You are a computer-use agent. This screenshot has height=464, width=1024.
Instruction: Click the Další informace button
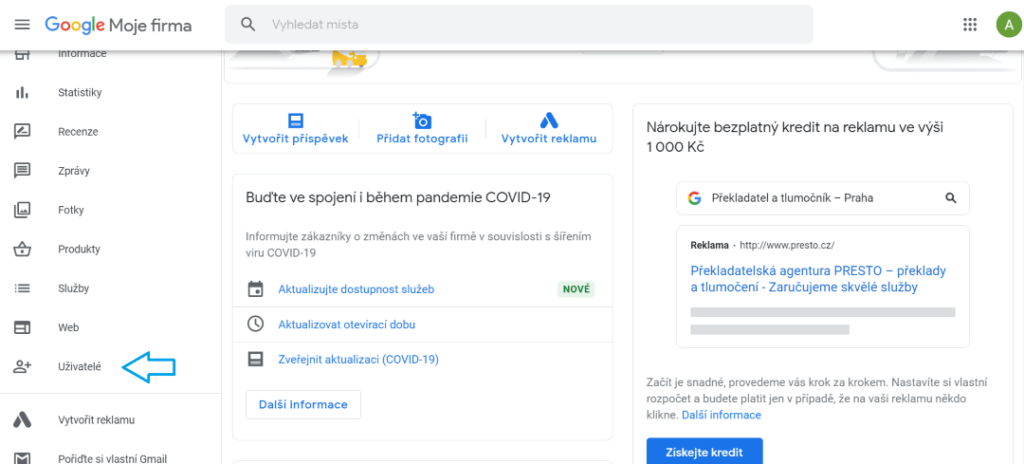pyautogui.click(x=303, y=405)
